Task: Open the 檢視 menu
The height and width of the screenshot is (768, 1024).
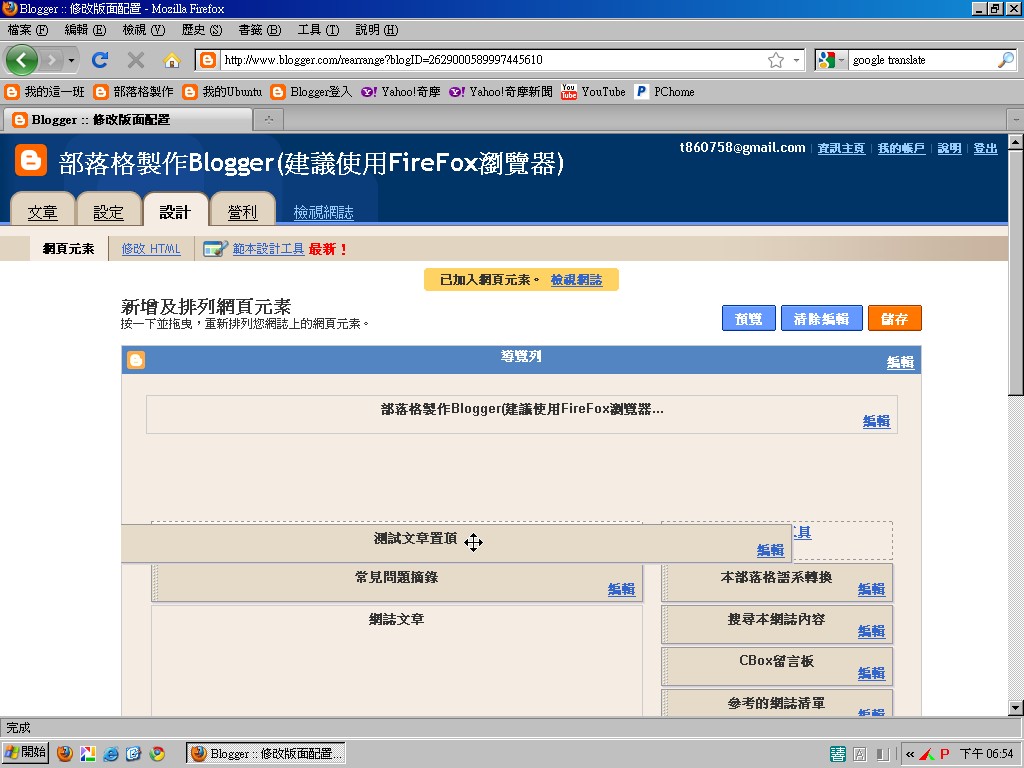Action: pyautogui.click(x=144, y=30)
